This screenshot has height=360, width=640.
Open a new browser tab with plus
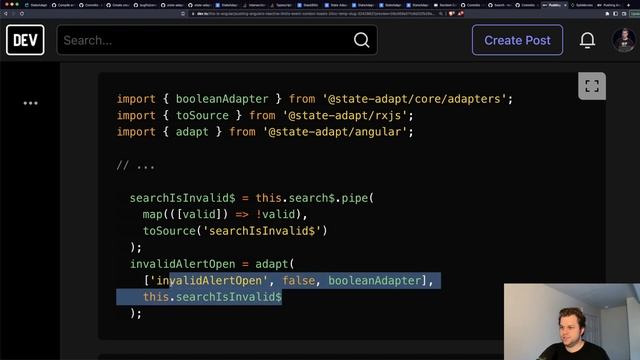pyautogui.click(x=628, y=5)
